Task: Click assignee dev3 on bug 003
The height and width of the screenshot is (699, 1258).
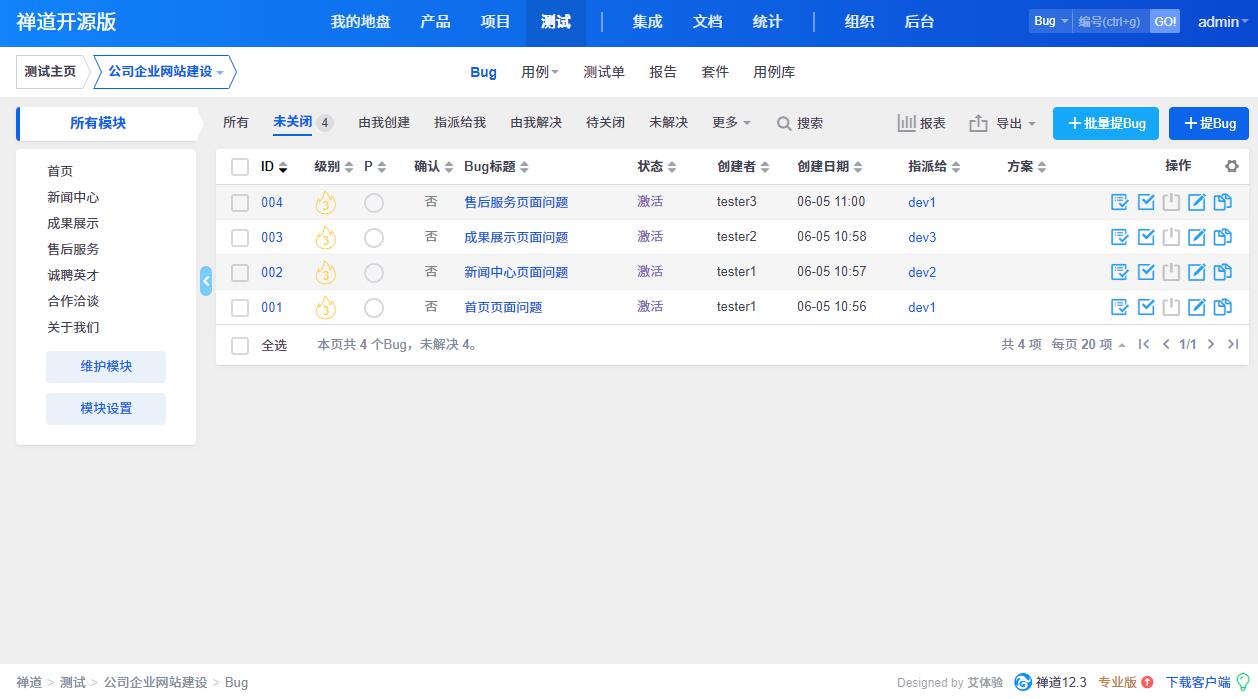Action: [922, 237]
